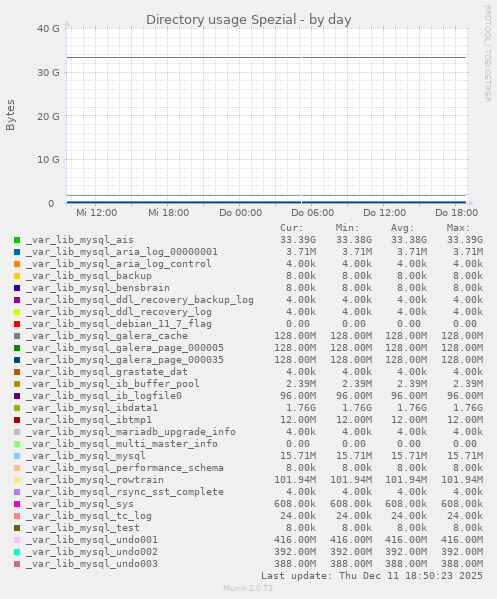Select the _var_lib_mysql_ib_logfile0 label
This screenshot has width=497, height=599.
tap(104, 396)
